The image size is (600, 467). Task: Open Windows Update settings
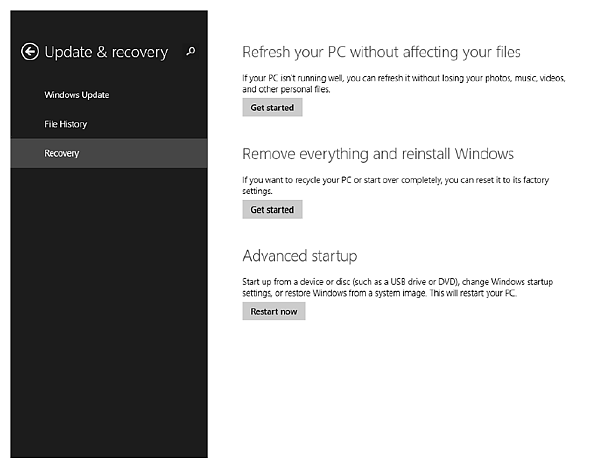click(x=77, y=95)
